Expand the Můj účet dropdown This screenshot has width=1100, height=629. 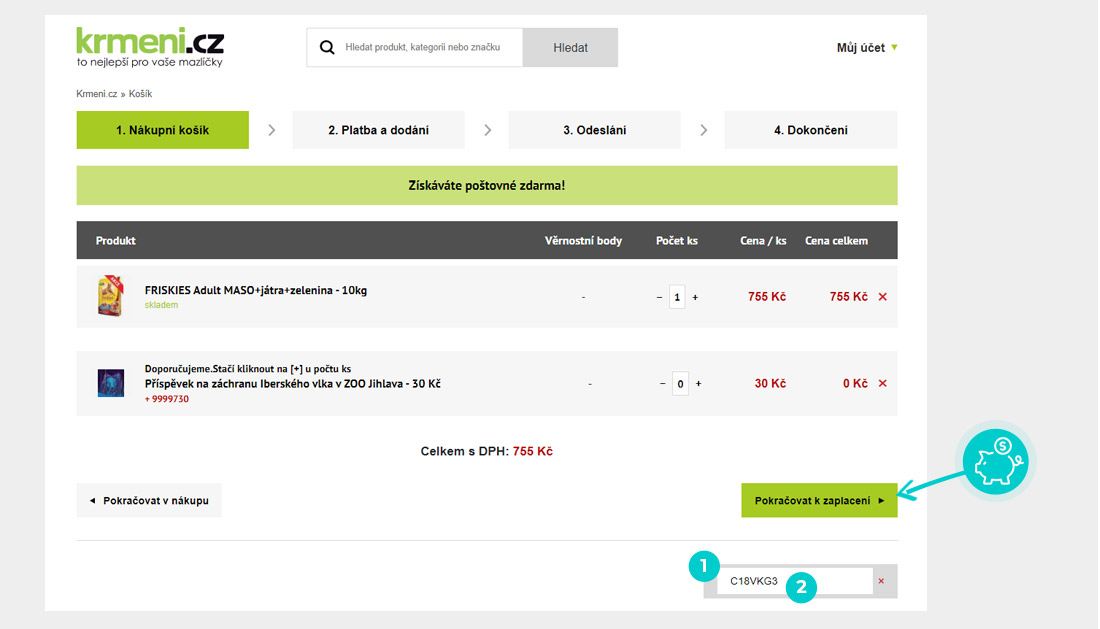pos(866,47)
